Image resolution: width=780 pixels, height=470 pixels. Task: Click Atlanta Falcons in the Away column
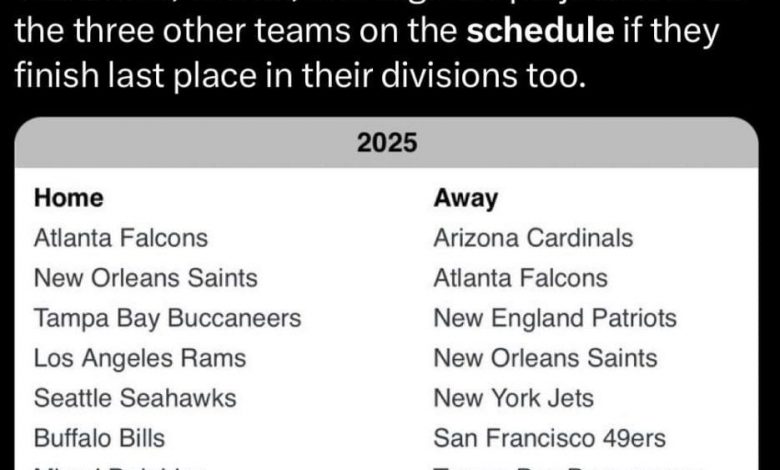tap(520, 278)
